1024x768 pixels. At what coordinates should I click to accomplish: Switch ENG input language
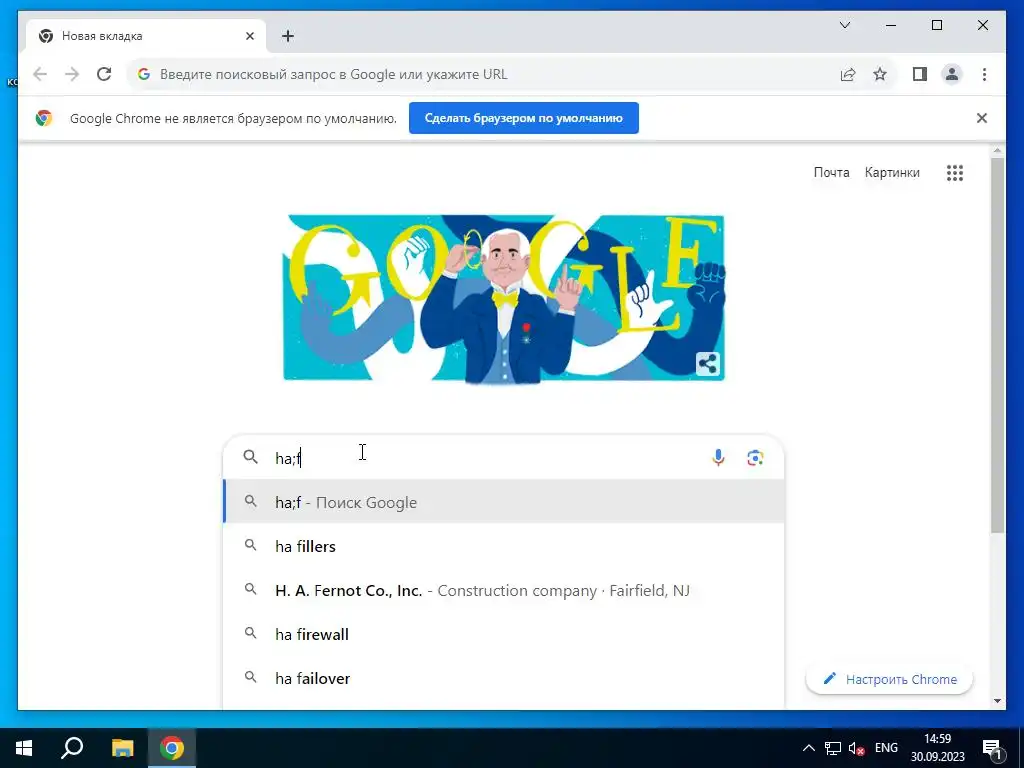[x=886, y=748]
